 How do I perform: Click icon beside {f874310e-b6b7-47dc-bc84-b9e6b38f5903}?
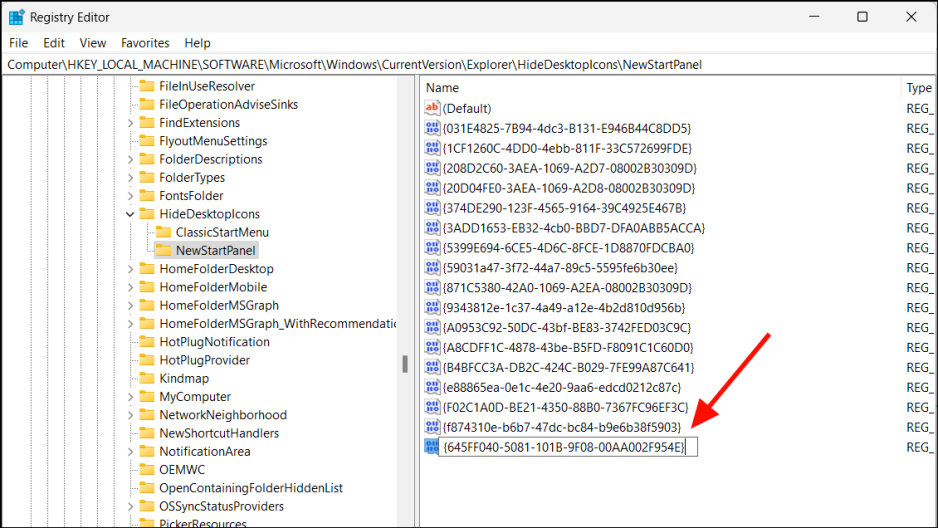(432, 427)
